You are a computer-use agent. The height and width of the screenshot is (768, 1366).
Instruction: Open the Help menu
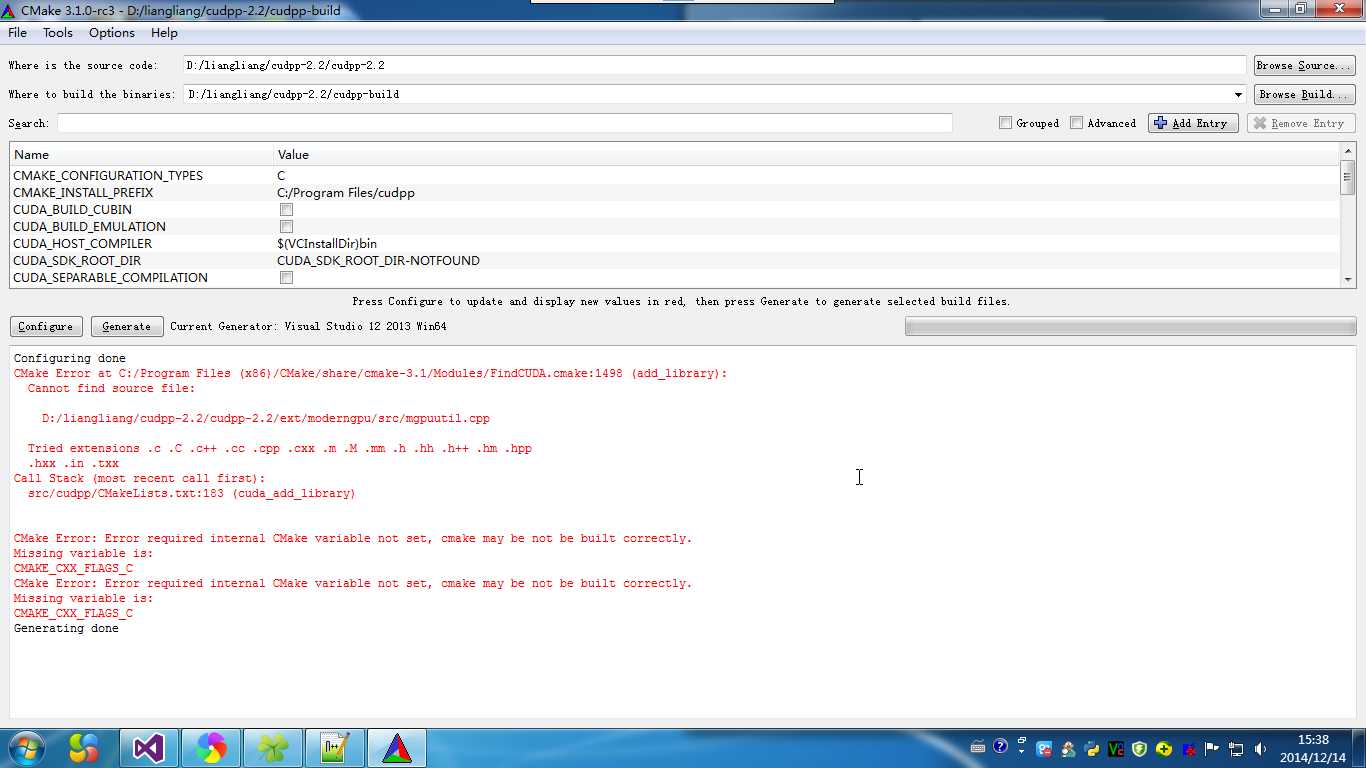click(164, 33)
